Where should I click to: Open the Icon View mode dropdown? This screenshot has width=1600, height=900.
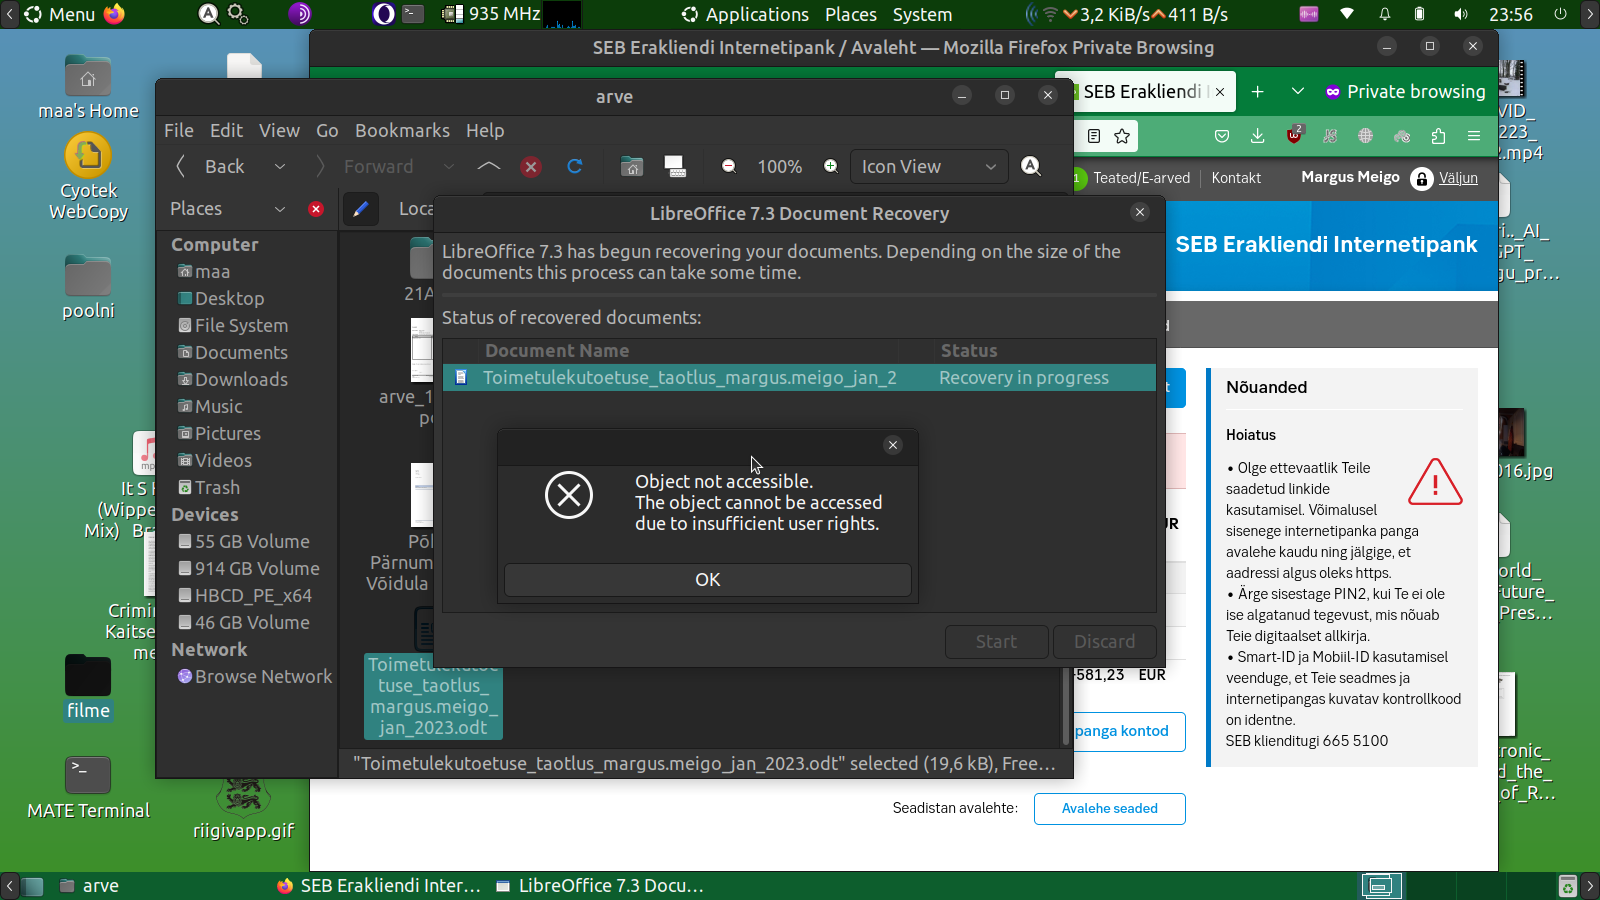tap(928, 167)
